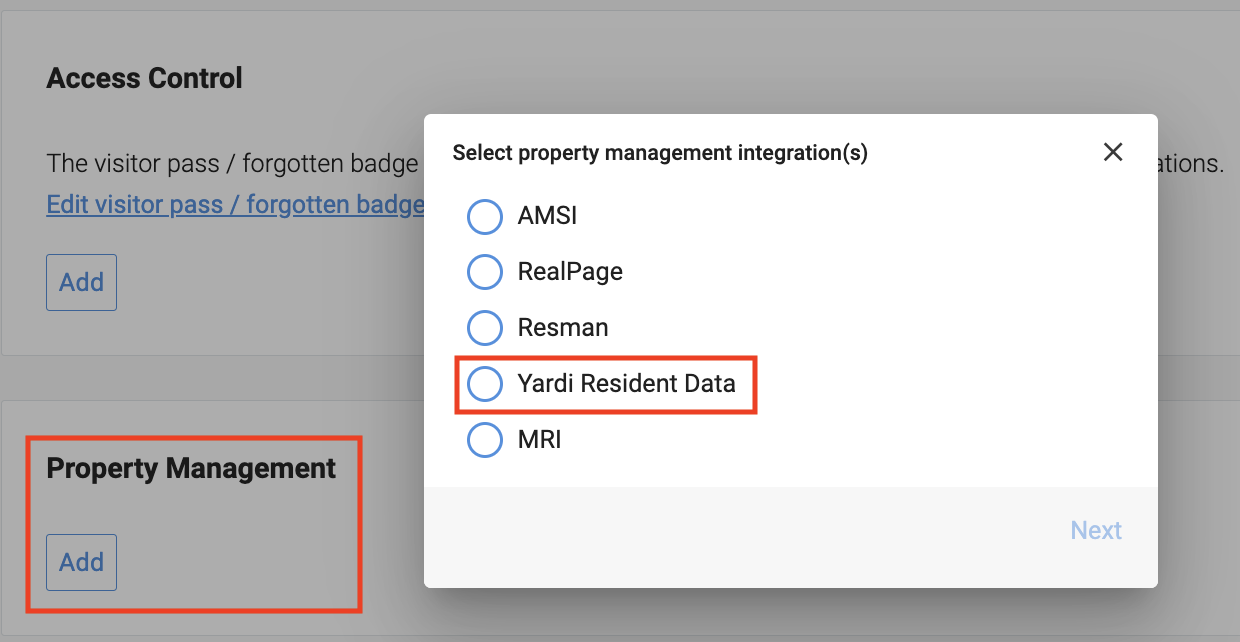Click the AMSI label text
1240x642 pixels.
[x=547, y=216]
